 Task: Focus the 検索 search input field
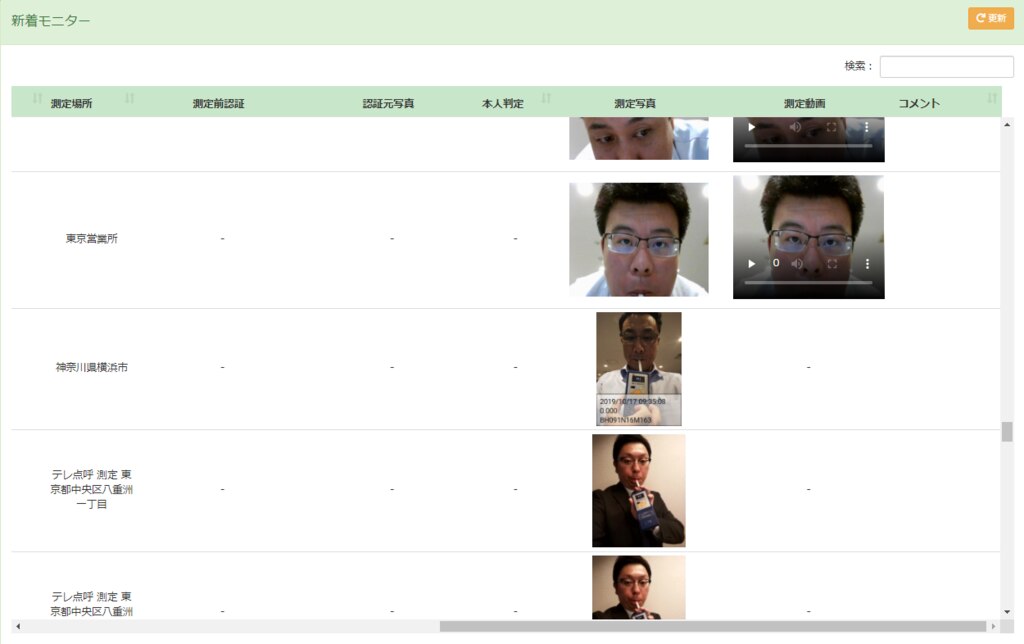tap(946, 67)
